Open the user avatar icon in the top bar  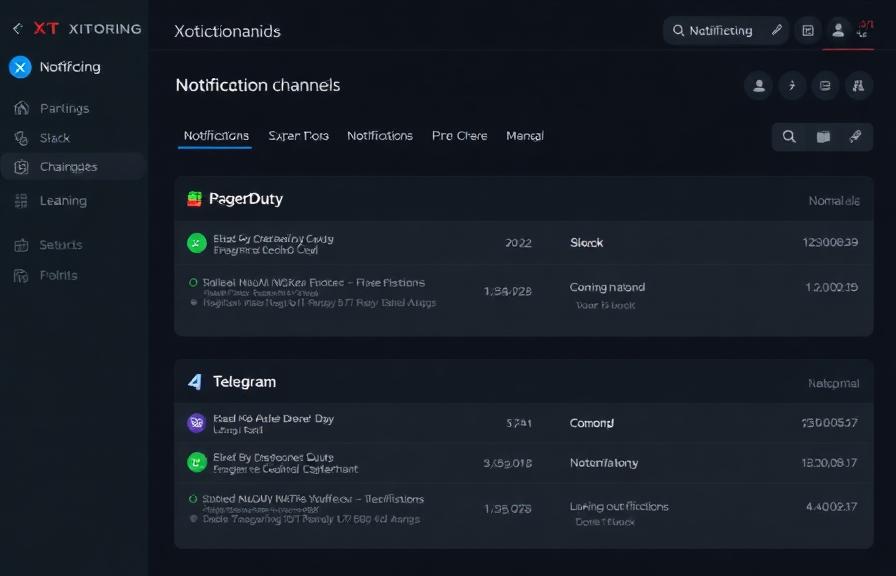(838, 30)
